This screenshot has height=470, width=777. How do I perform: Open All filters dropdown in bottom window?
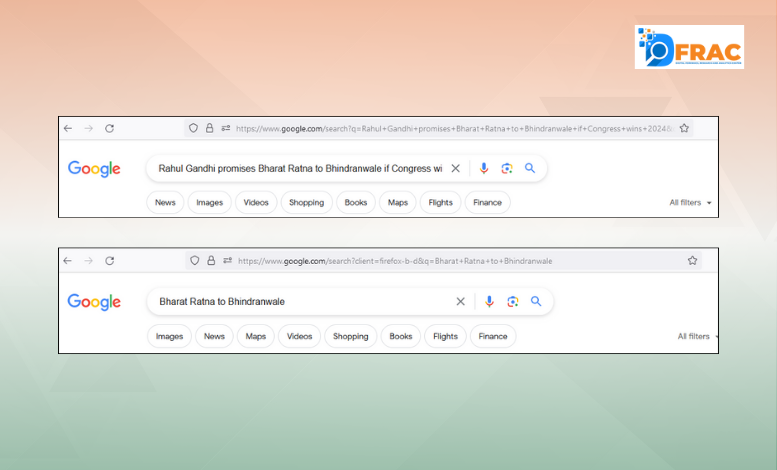click(x=698, y=336)
